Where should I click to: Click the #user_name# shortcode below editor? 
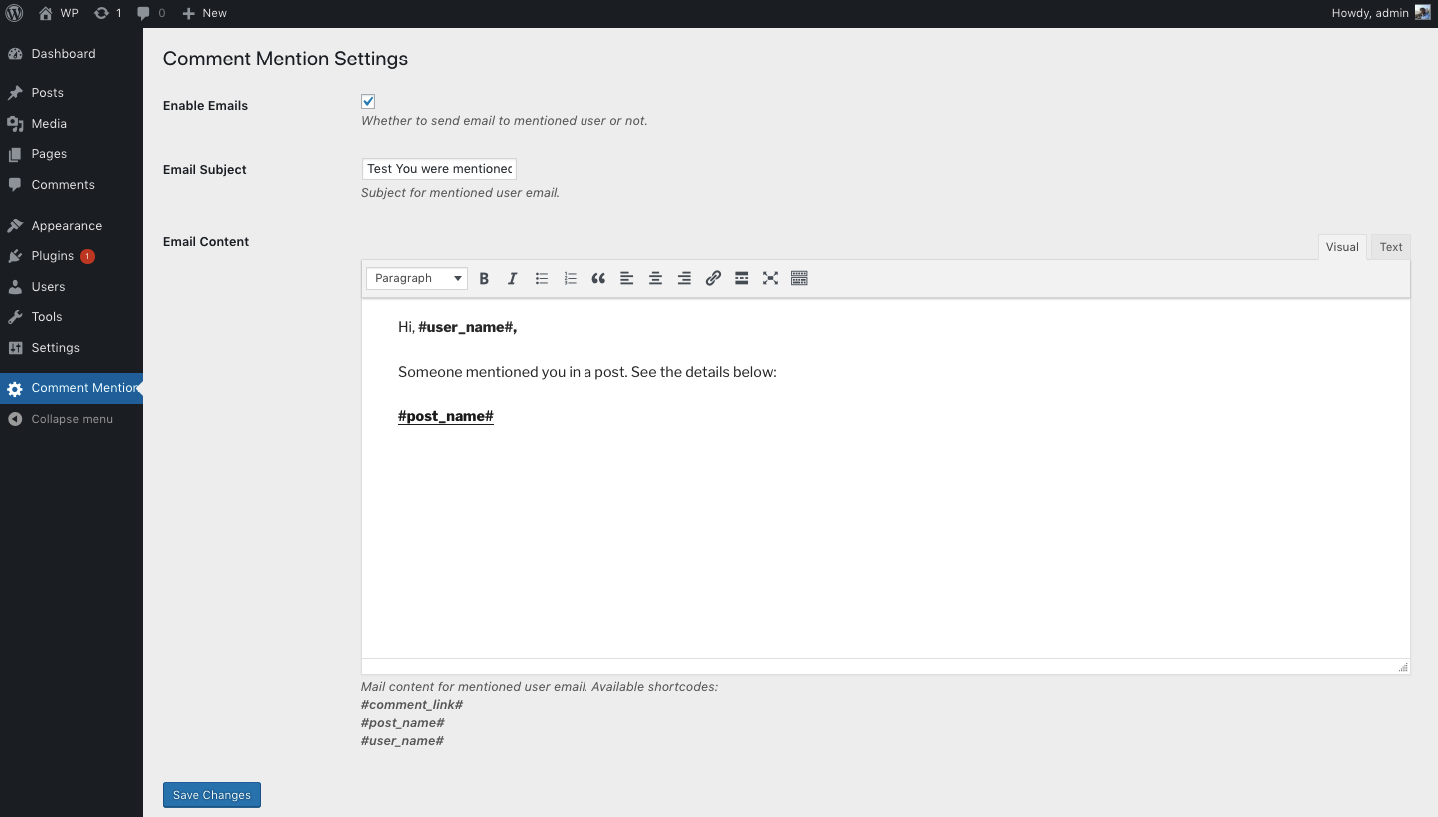point(402,741)
